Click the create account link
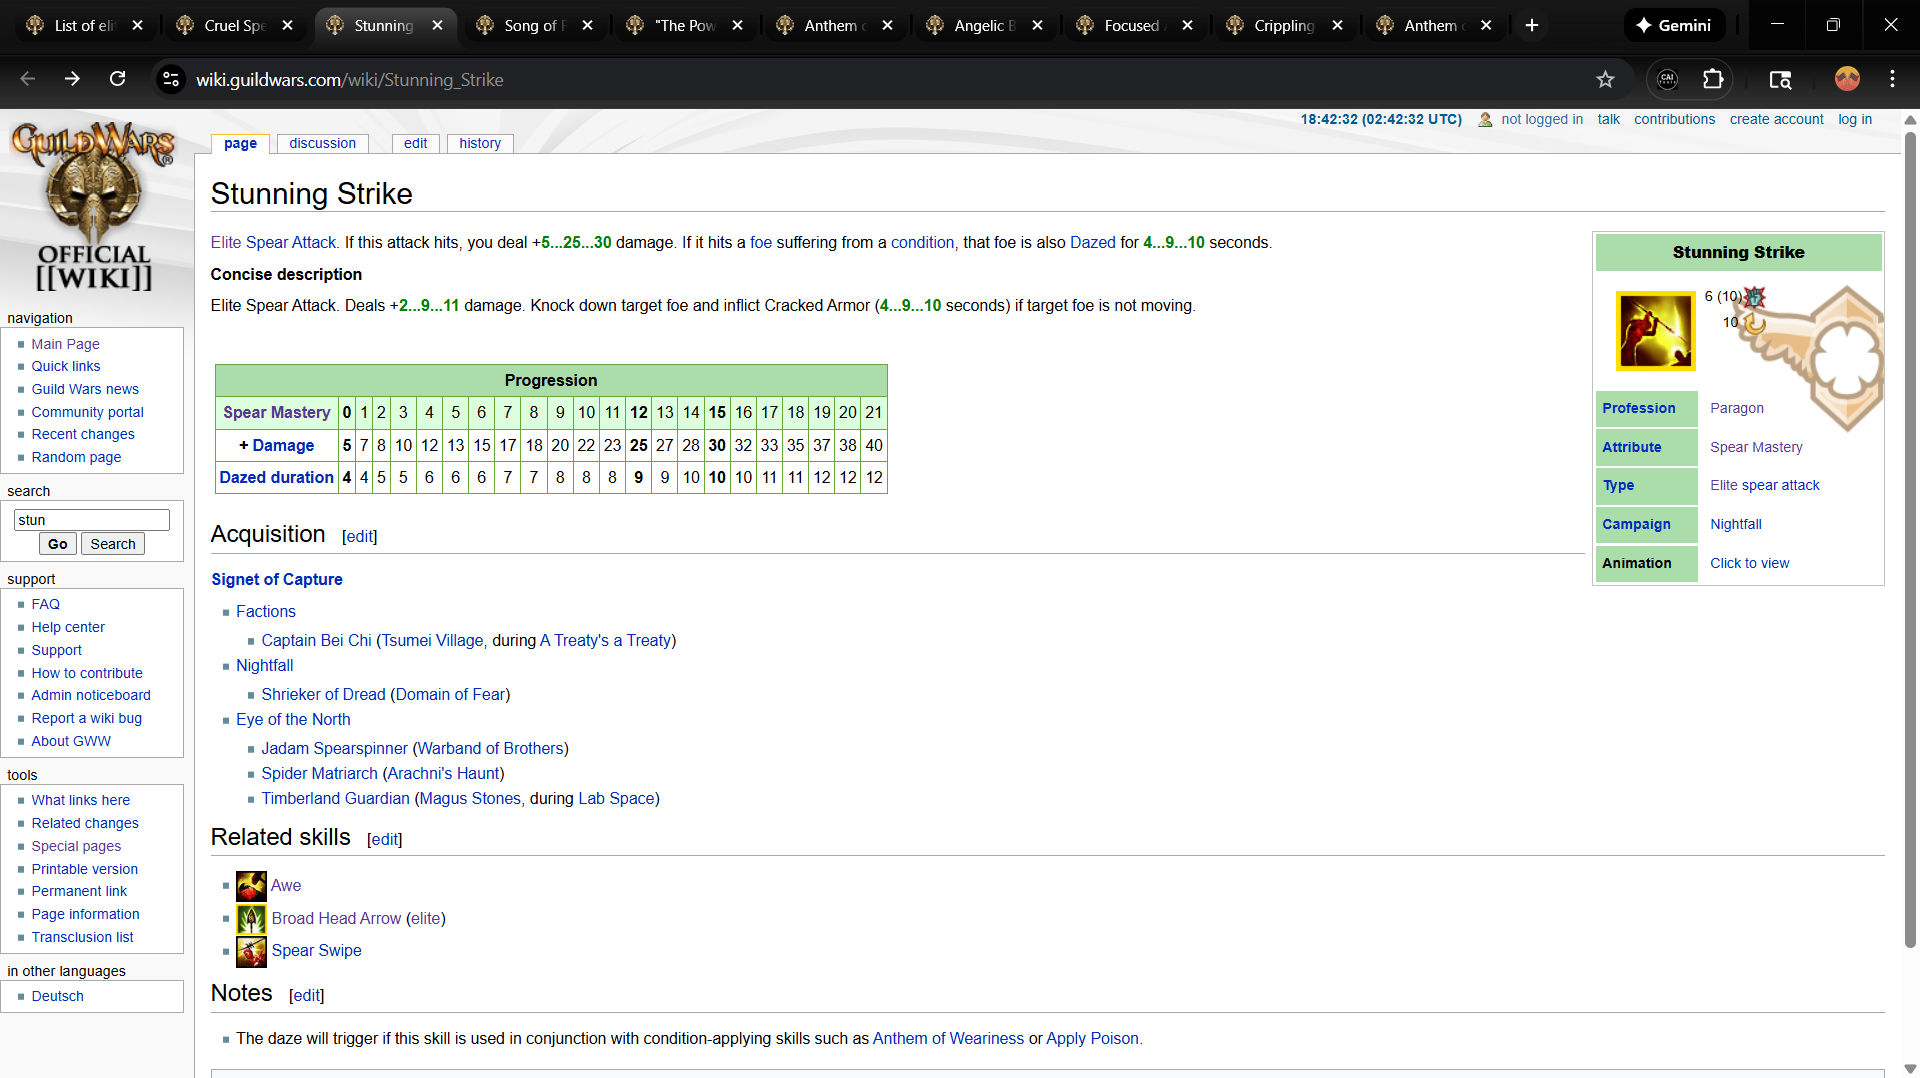 pos(1776,119)
